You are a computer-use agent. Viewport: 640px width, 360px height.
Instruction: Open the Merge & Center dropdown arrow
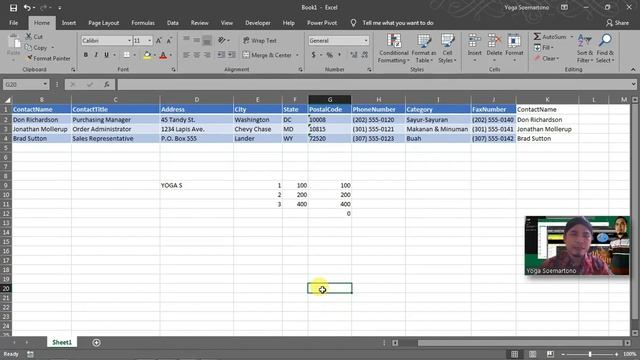click(x=297, y=55)
